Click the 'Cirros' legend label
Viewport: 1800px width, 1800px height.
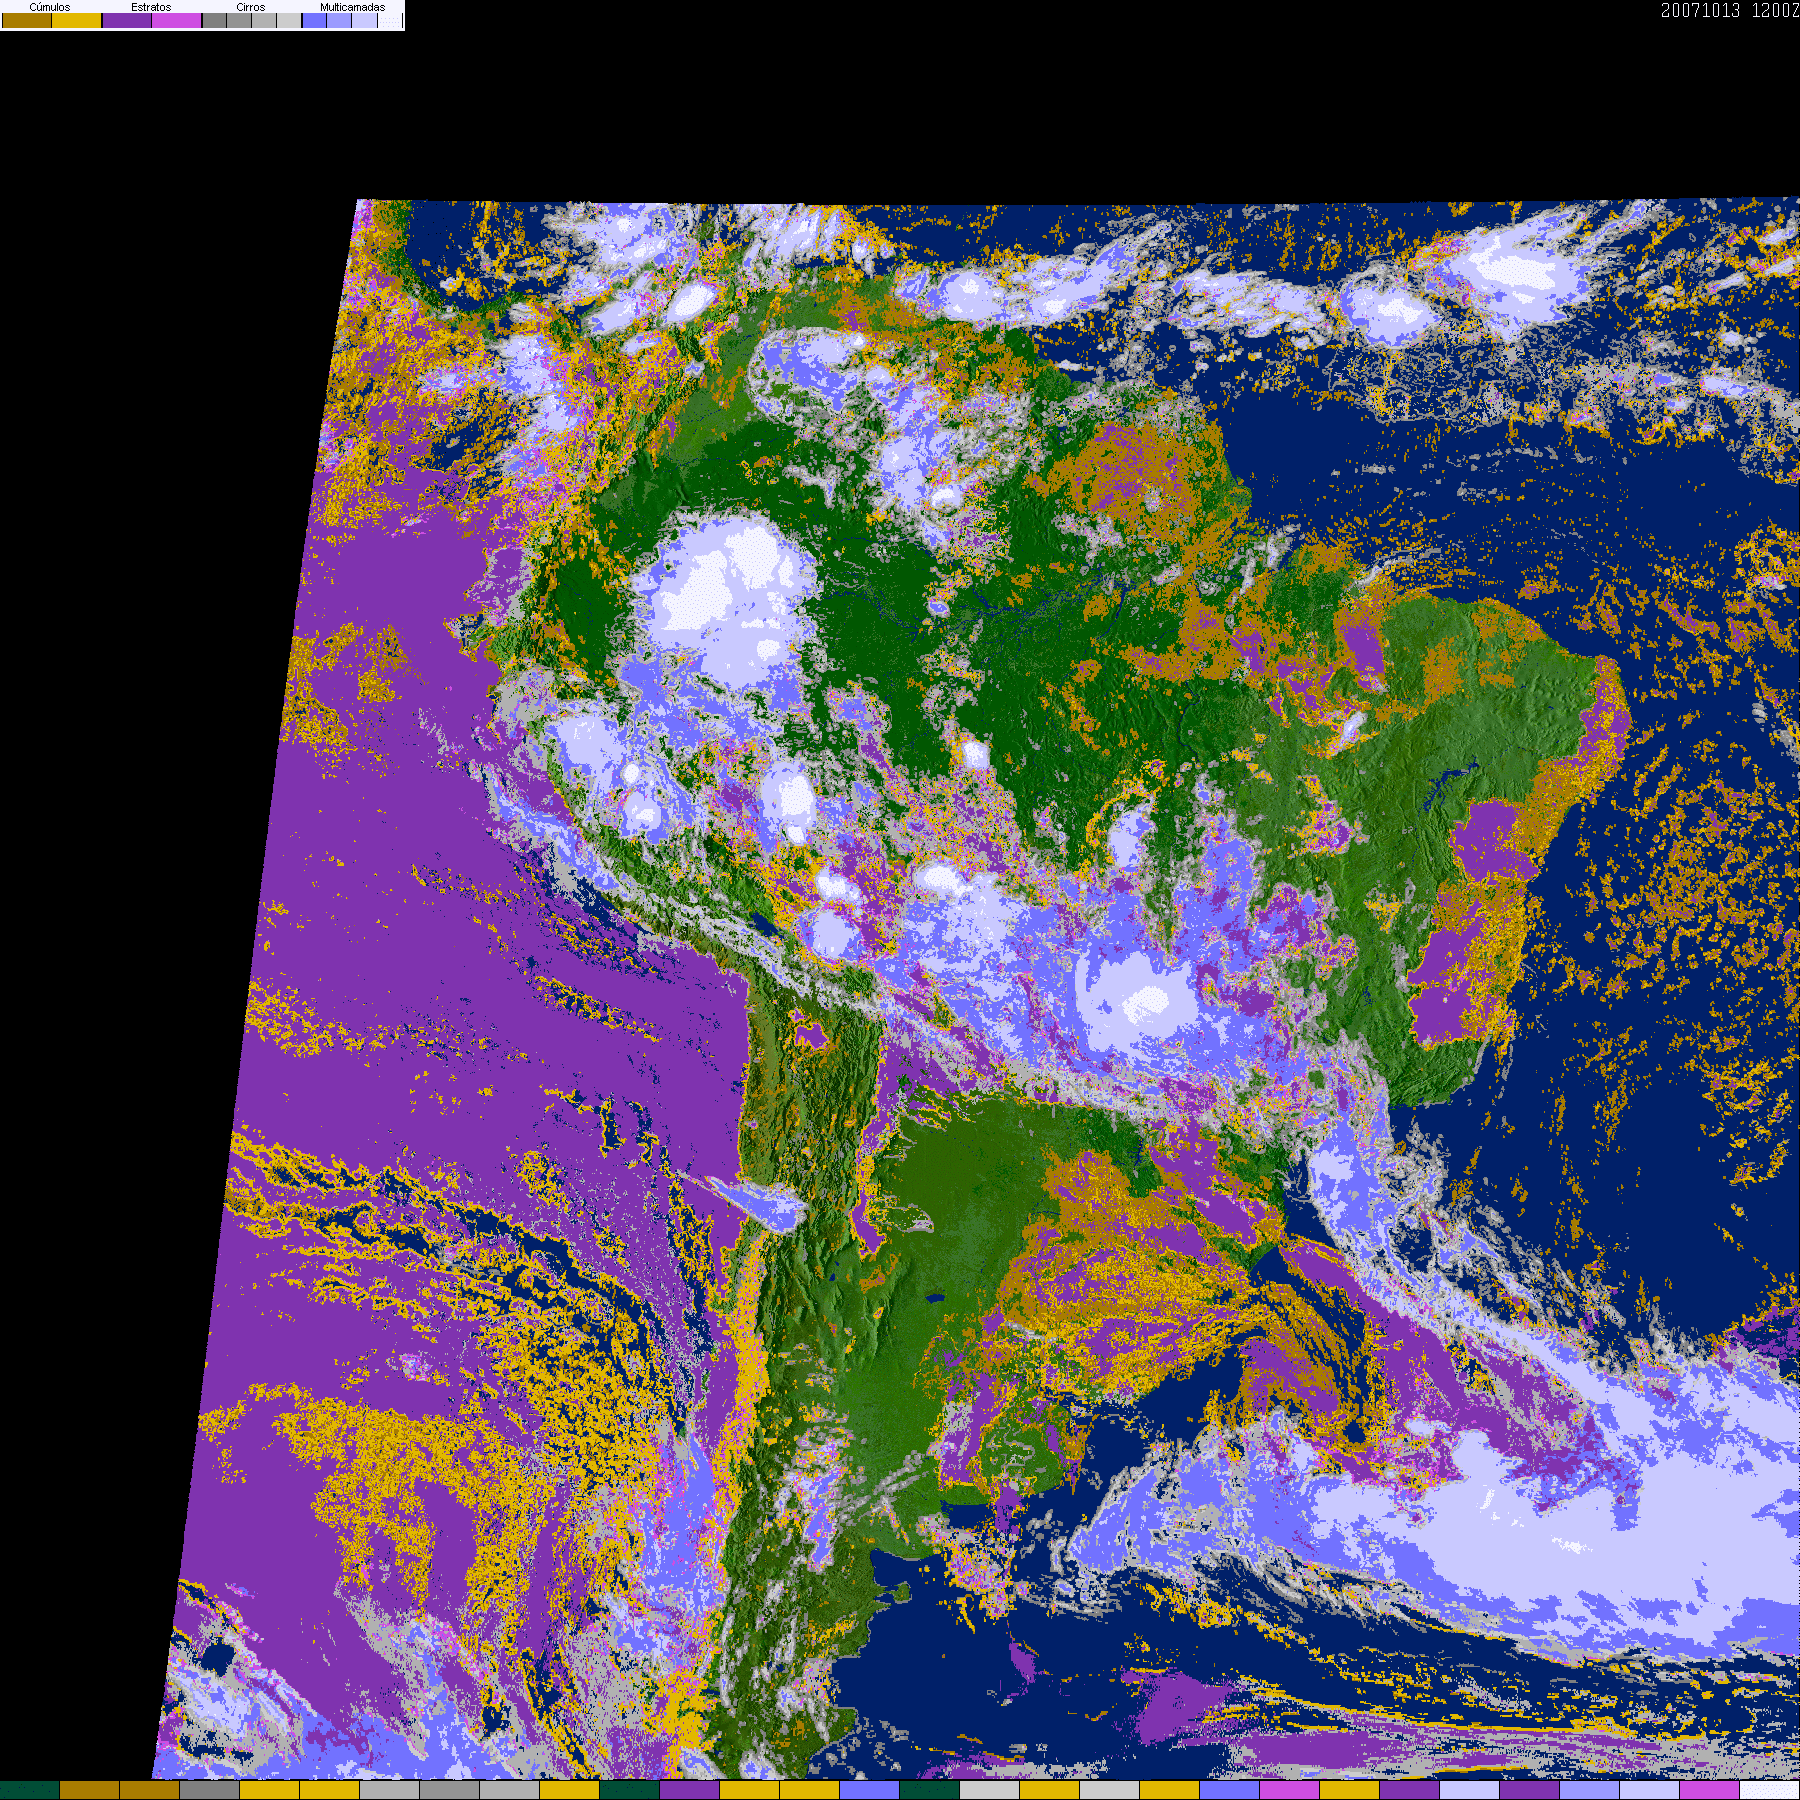[251, 7]
